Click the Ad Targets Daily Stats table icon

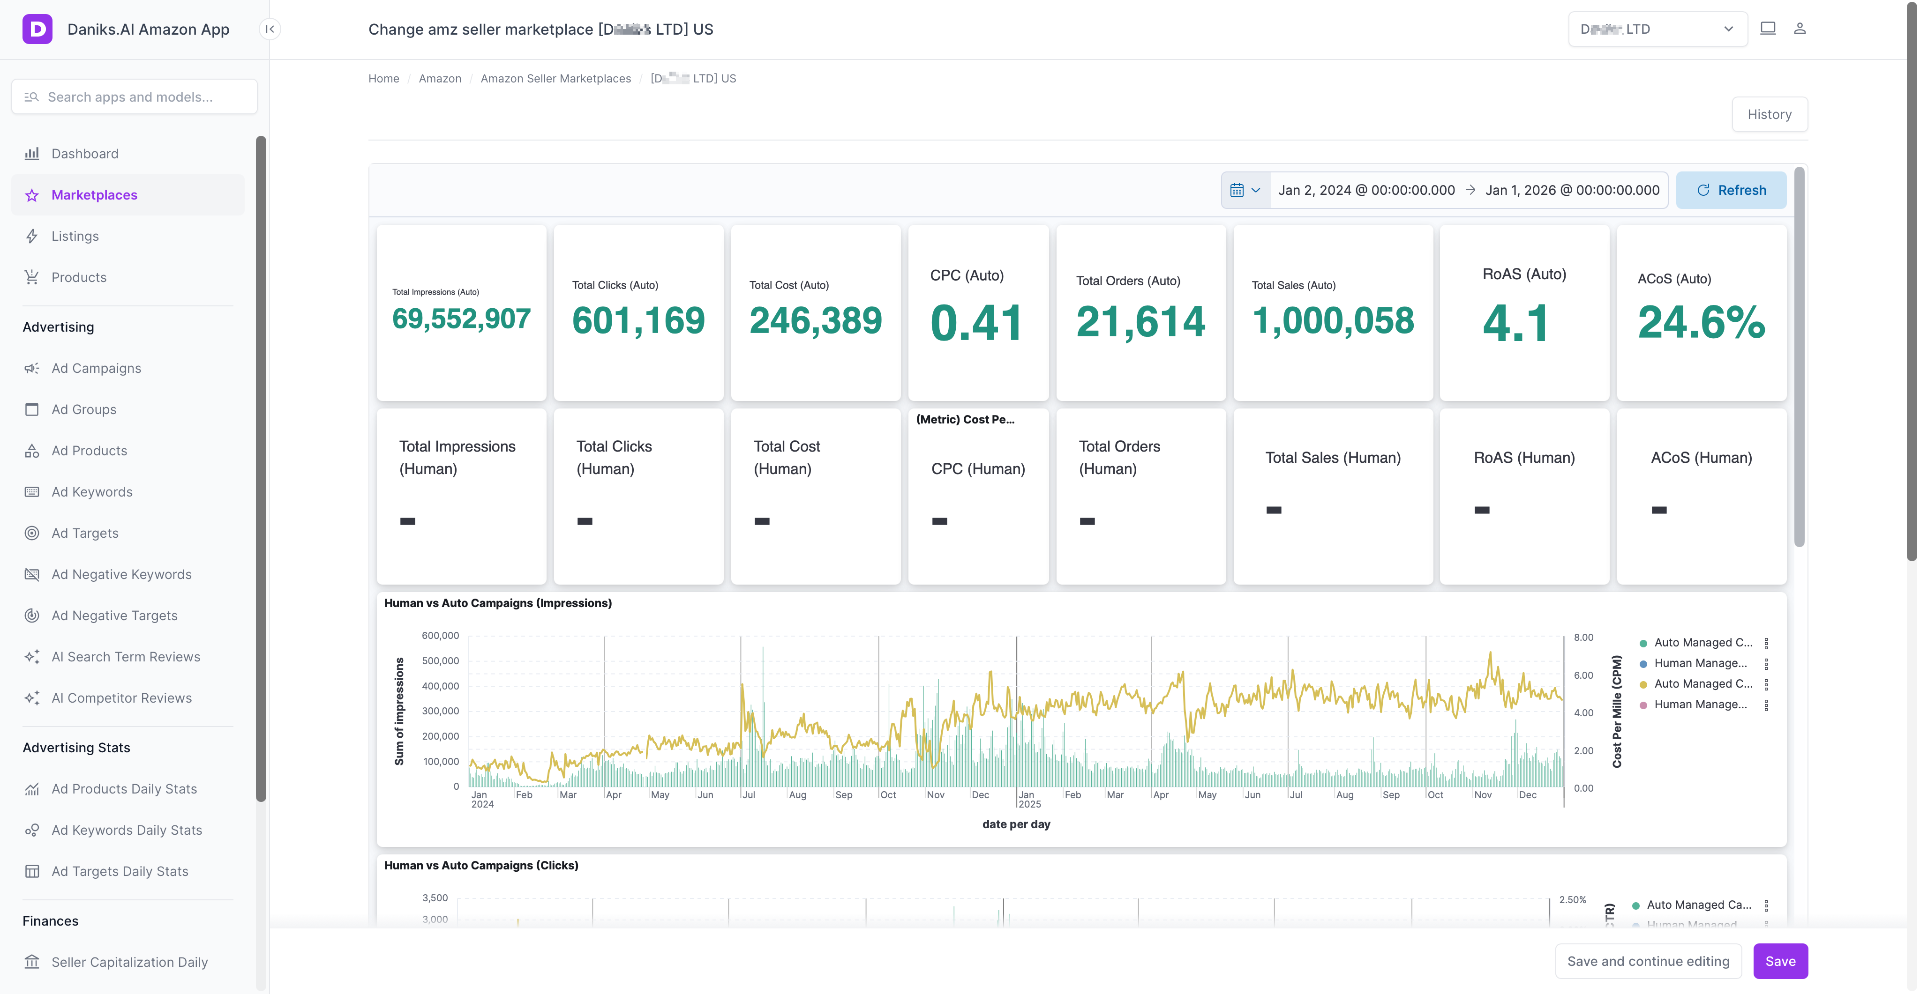[x=32, y=871]
